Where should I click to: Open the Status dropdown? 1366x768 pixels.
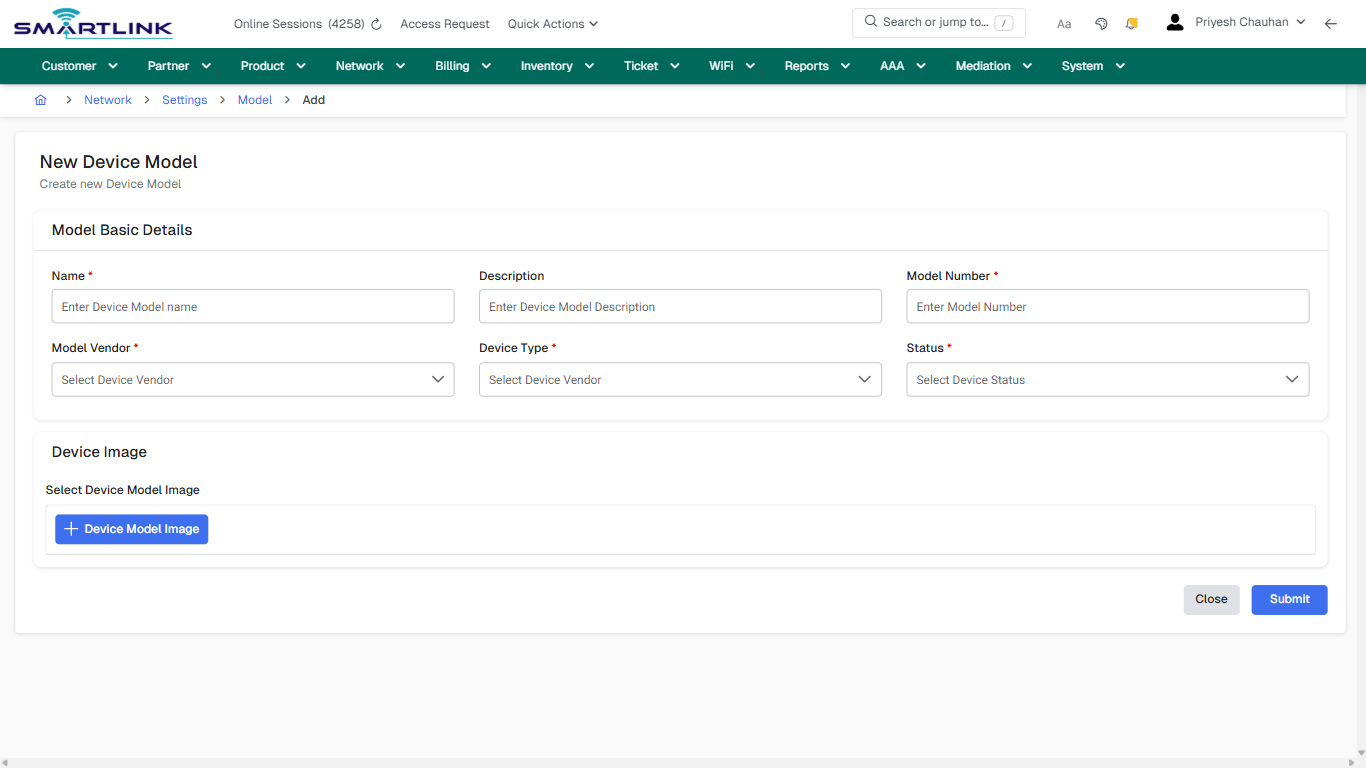point(1107,379)
